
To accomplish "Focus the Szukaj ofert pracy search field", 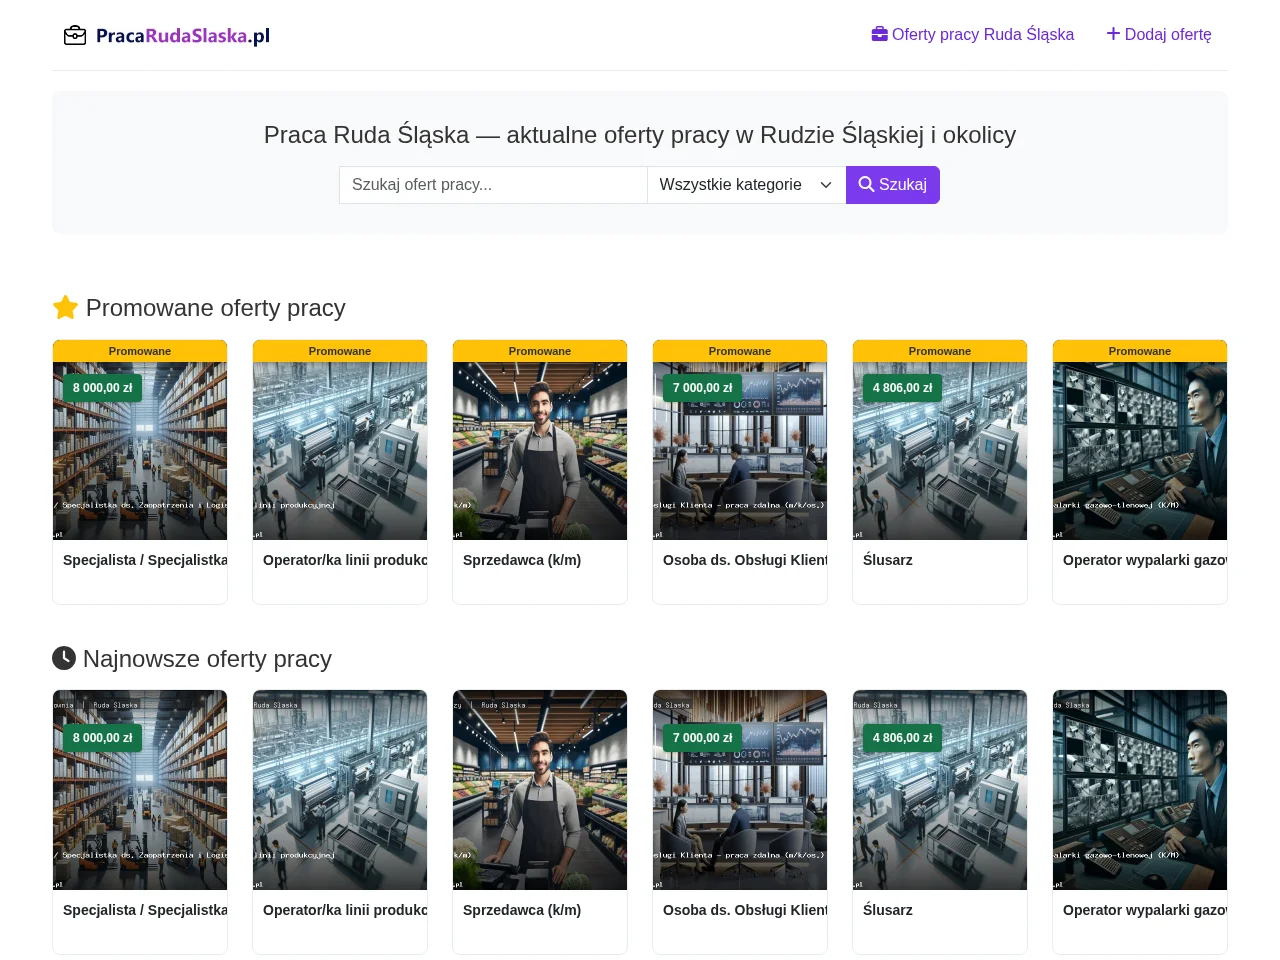I will coord(493,185).
